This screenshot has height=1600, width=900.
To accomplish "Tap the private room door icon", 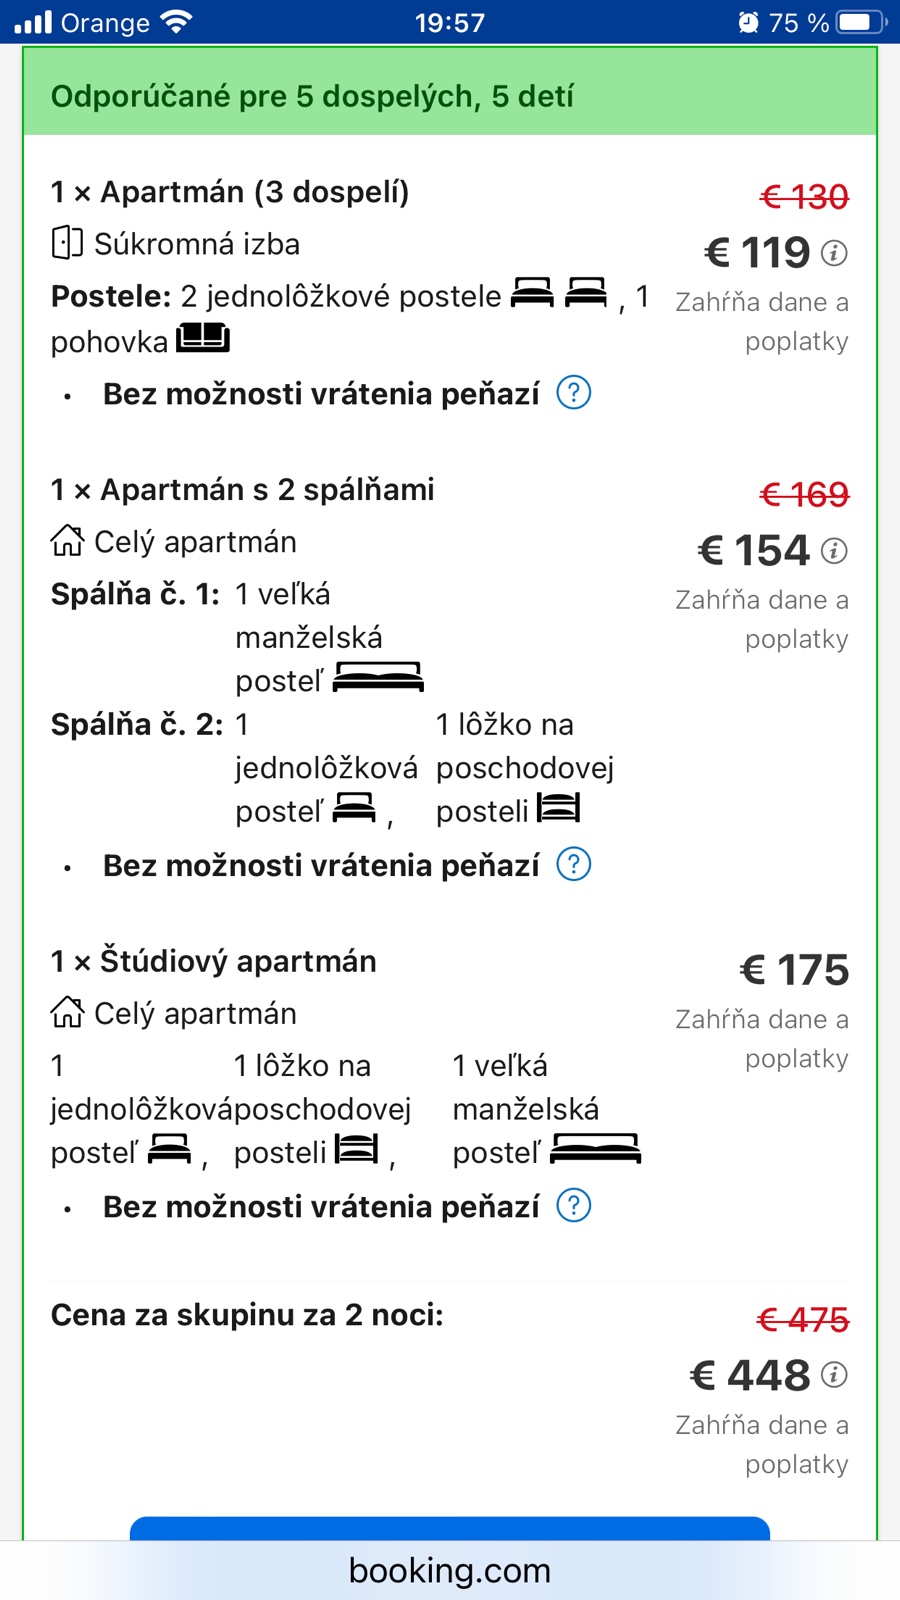I will pyautogui.click(x=67, y=243).
